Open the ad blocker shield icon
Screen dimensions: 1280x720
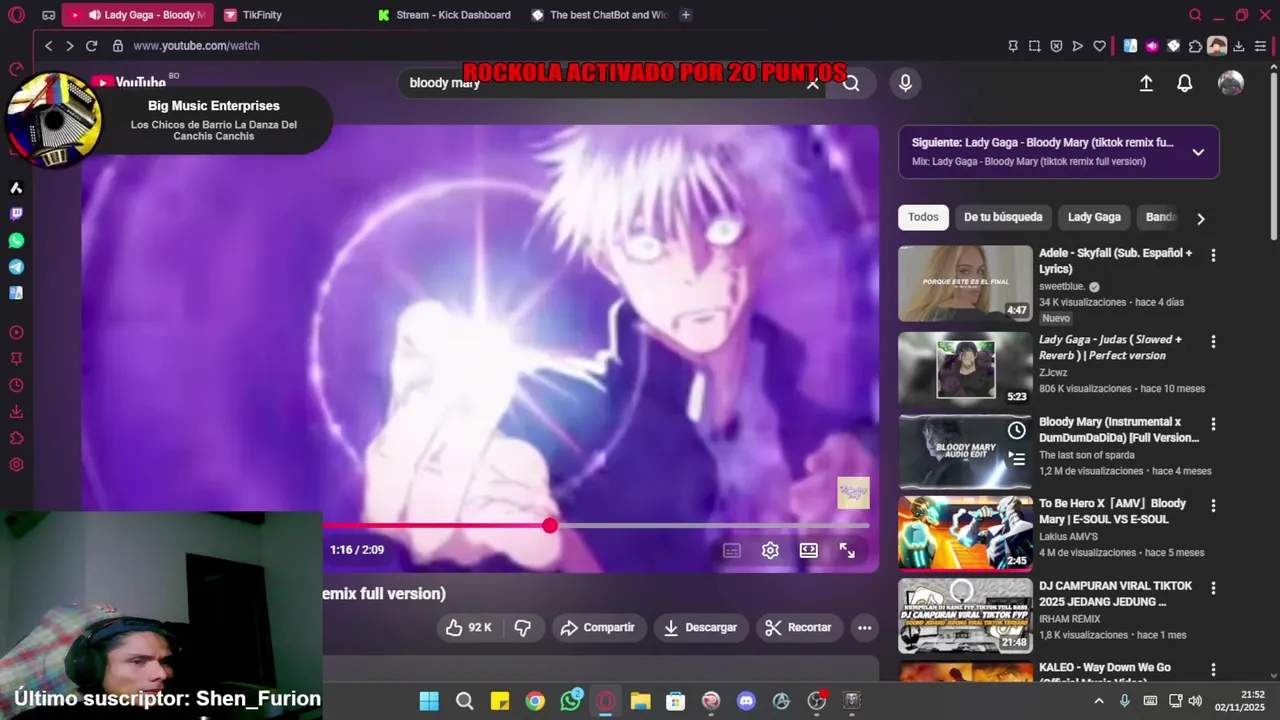click(x=1056, y=46)
